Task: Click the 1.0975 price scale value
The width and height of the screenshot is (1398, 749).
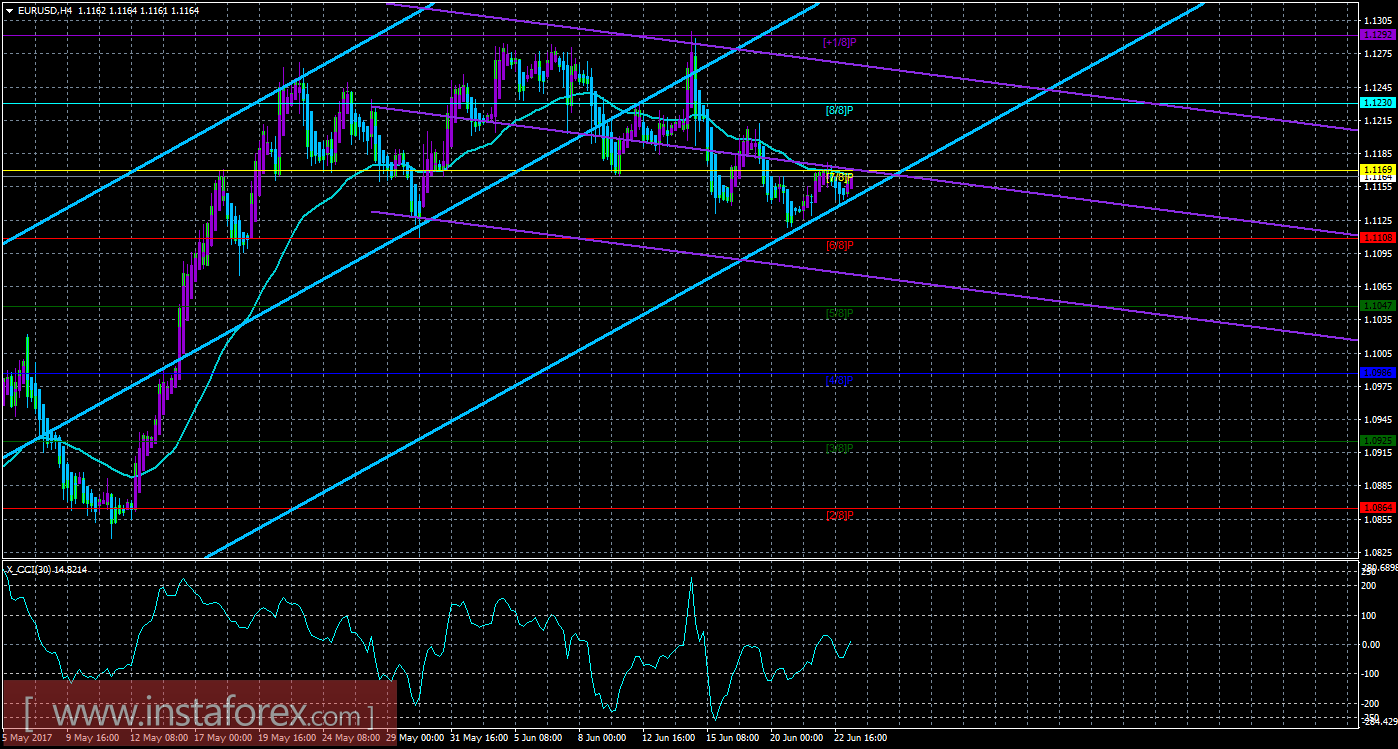Action: click(1378, 386)
